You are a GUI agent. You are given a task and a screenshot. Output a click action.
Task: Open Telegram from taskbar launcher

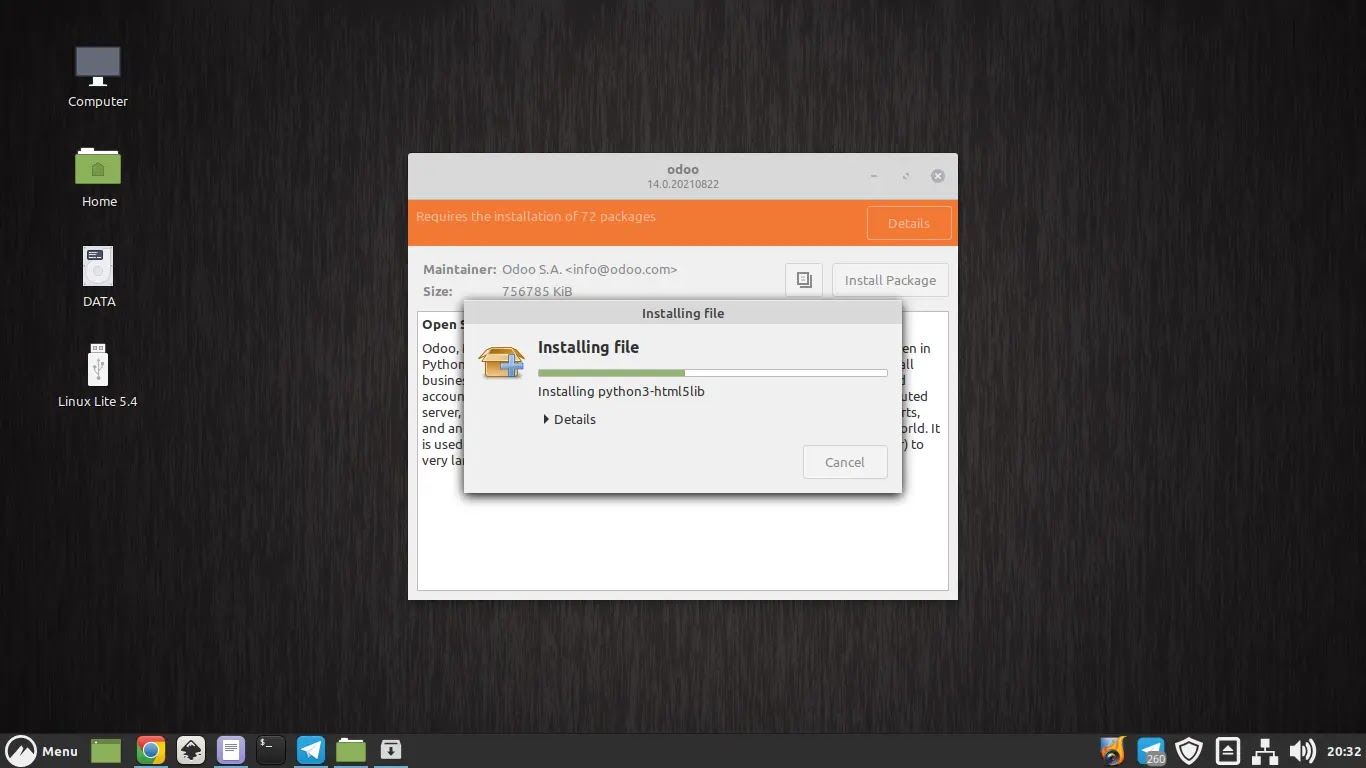click(x=311, y=750)
